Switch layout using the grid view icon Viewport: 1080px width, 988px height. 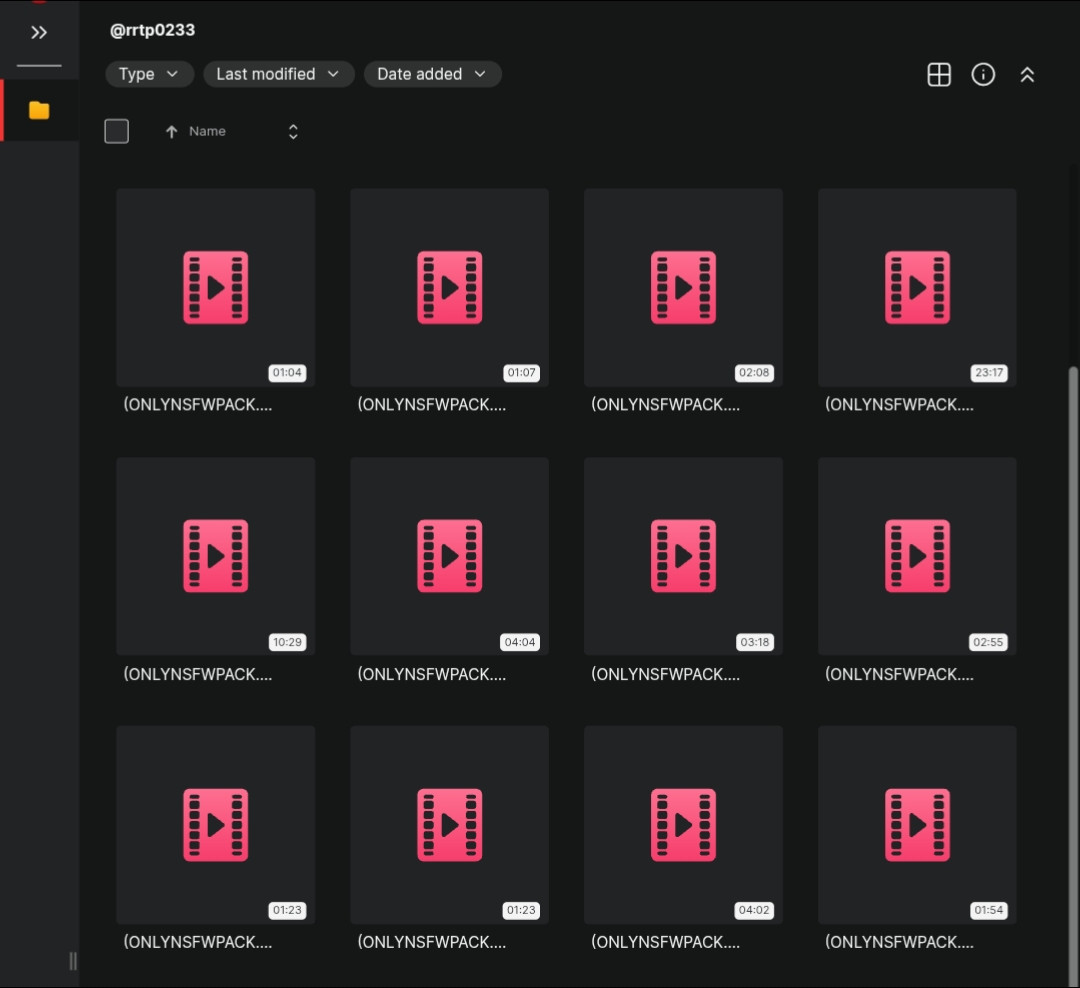[939, 75]
